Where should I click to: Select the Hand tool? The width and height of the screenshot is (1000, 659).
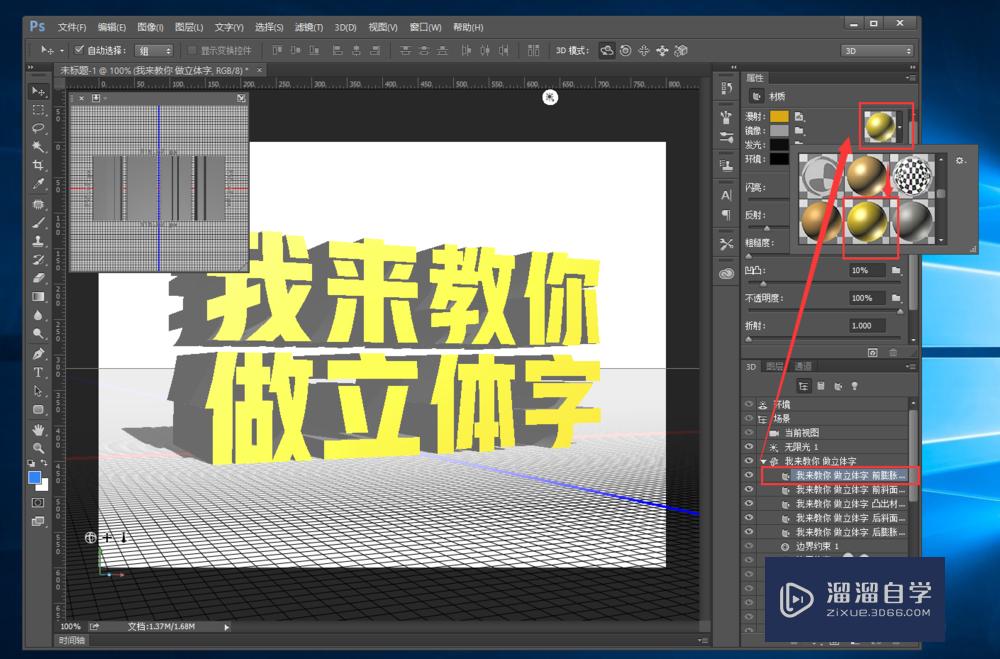click(x=38, y=429)
